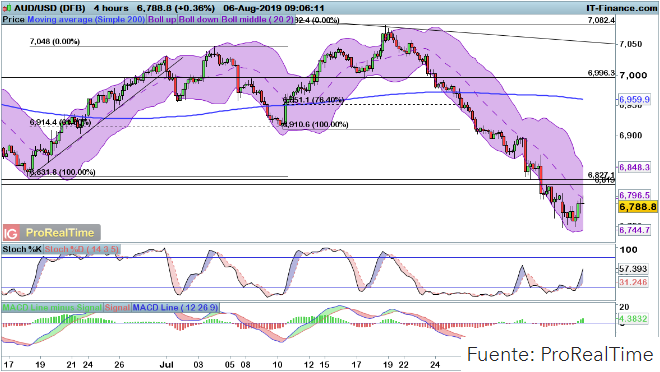Click the red stochastic value 31.246
Image resolution: width=660 pixels, height=372 pixels.
coord(633,282)
